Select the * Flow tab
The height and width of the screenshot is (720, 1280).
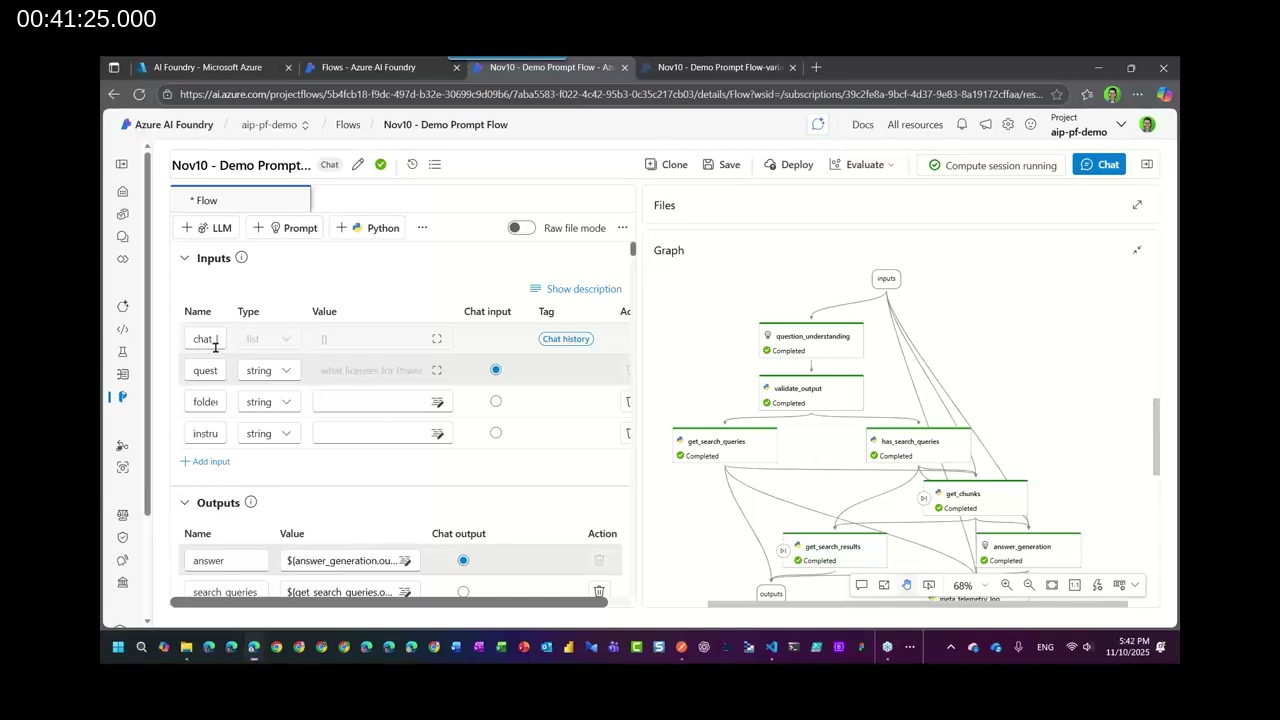241,200
